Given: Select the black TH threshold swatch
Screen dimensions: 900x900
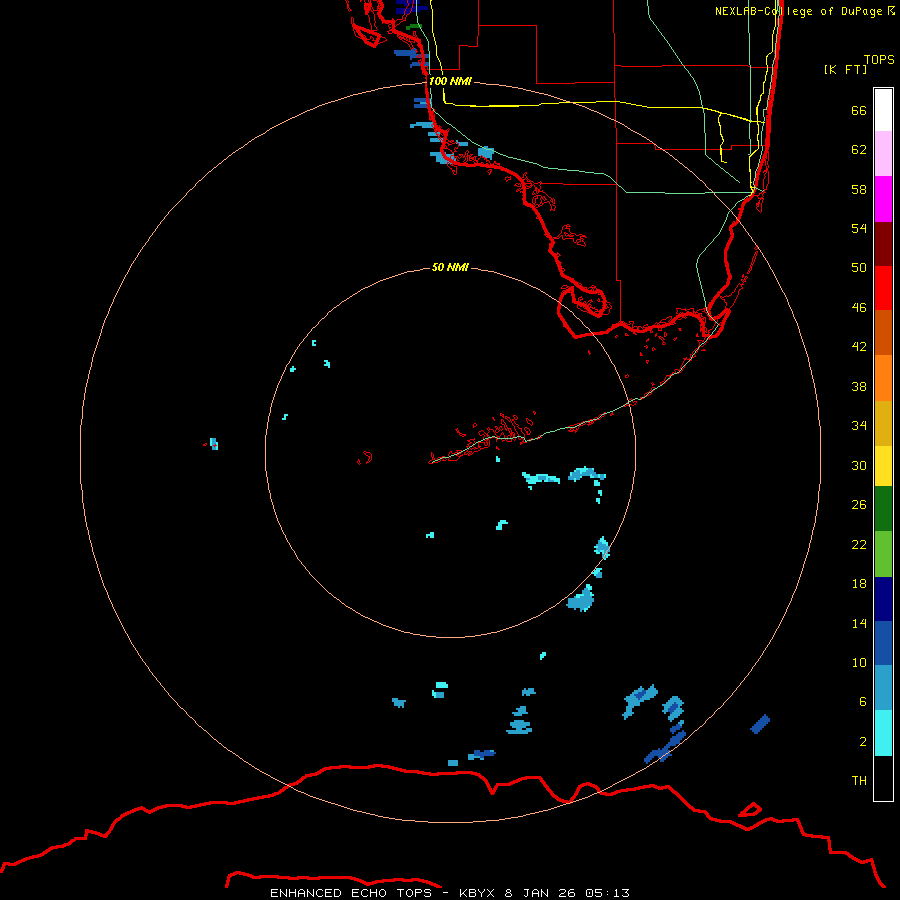Looking at the screenshot, I should (883, 778).
